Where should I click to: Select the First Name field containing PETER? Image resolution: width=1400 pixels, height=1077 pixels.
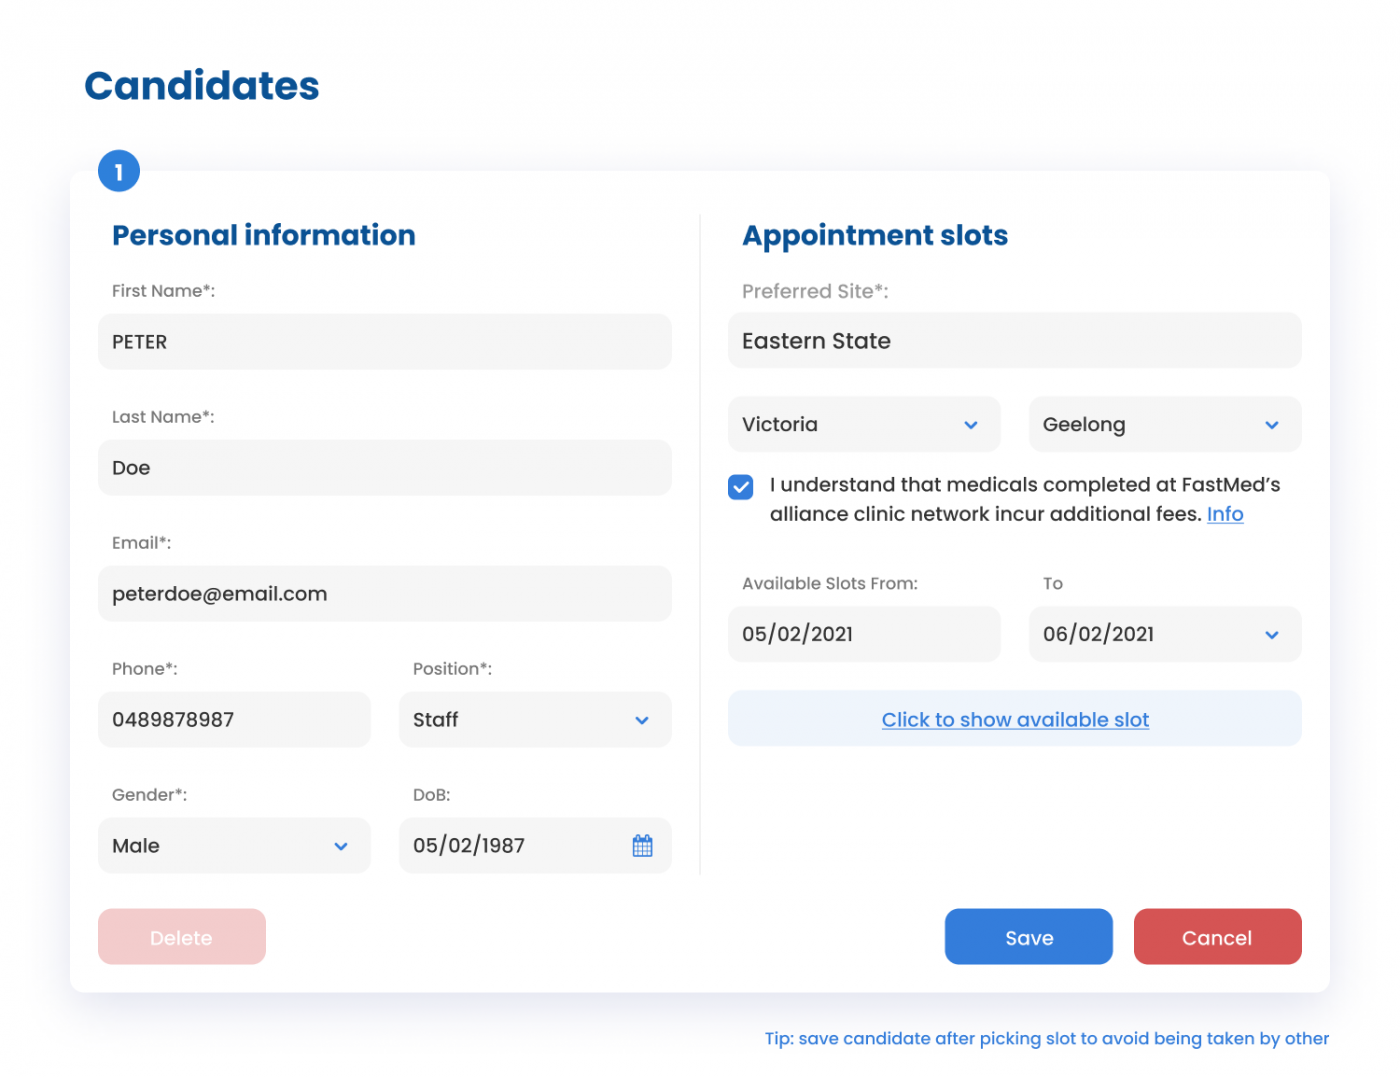click(x=384, y=341)
